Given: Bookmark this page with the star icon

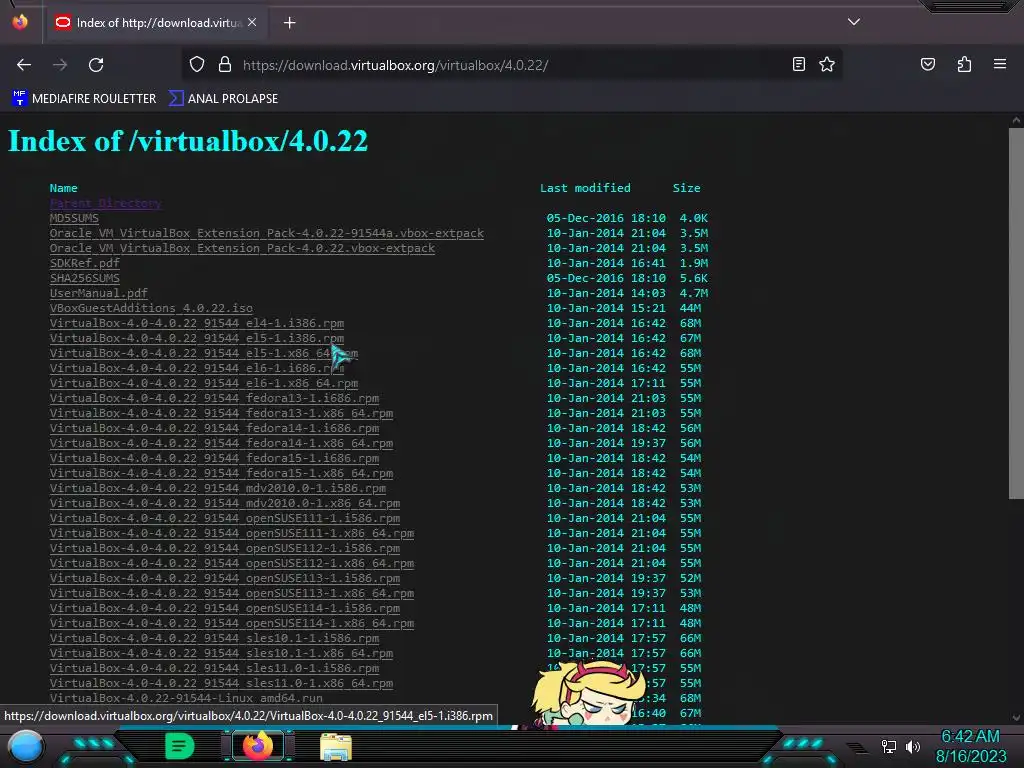Looking at the screenshot, I should [x=827, y=65].
